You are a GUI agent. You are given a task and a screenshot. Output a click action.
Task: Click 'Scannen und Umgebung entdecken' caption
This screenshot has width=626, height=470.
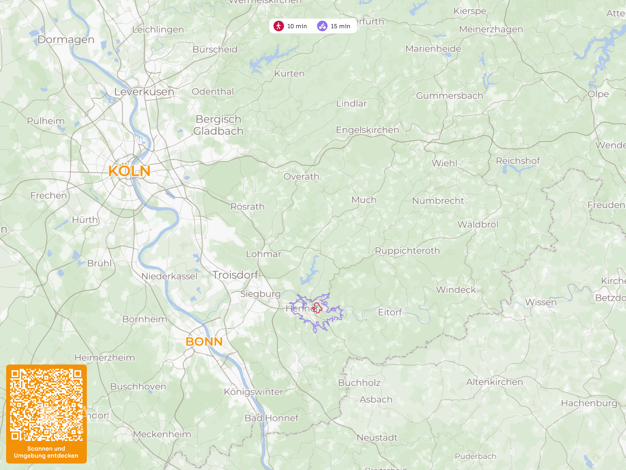tap(46, 452)
